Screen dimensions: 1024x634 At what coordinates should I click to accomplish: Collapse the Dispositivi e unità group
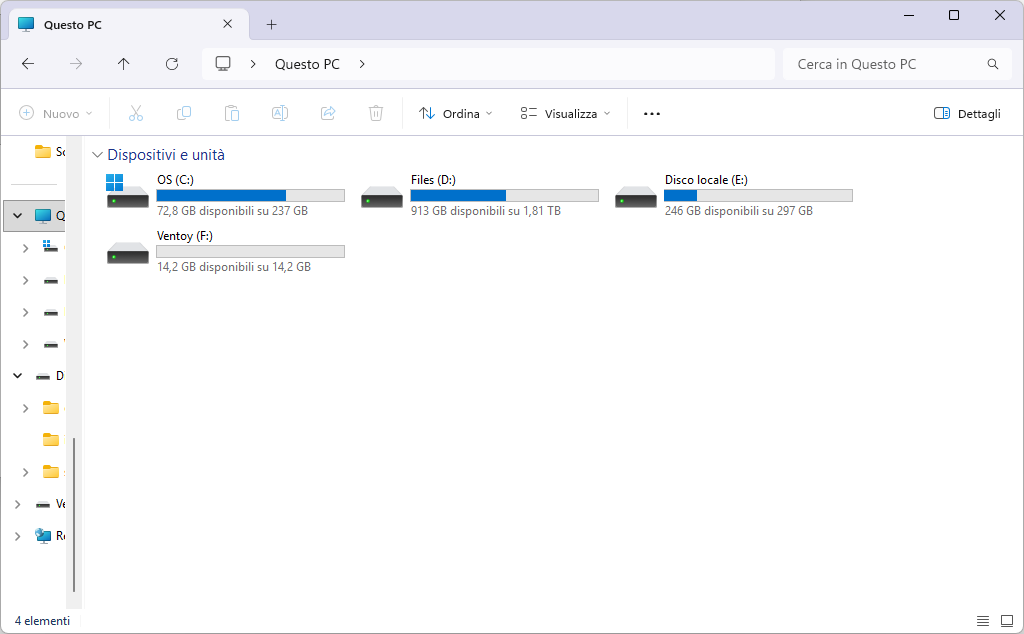97,155
